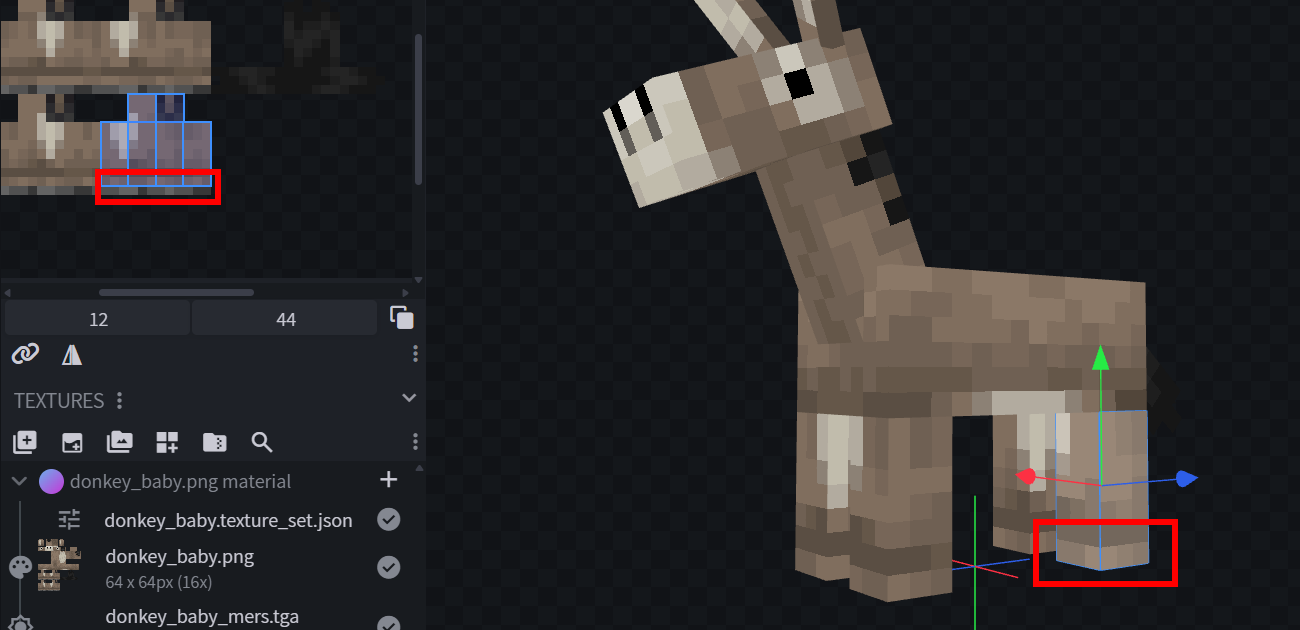Click the import texture image icon
Image resolution: width=1300 pixels, height=630 pixels.
coord(72,442)
